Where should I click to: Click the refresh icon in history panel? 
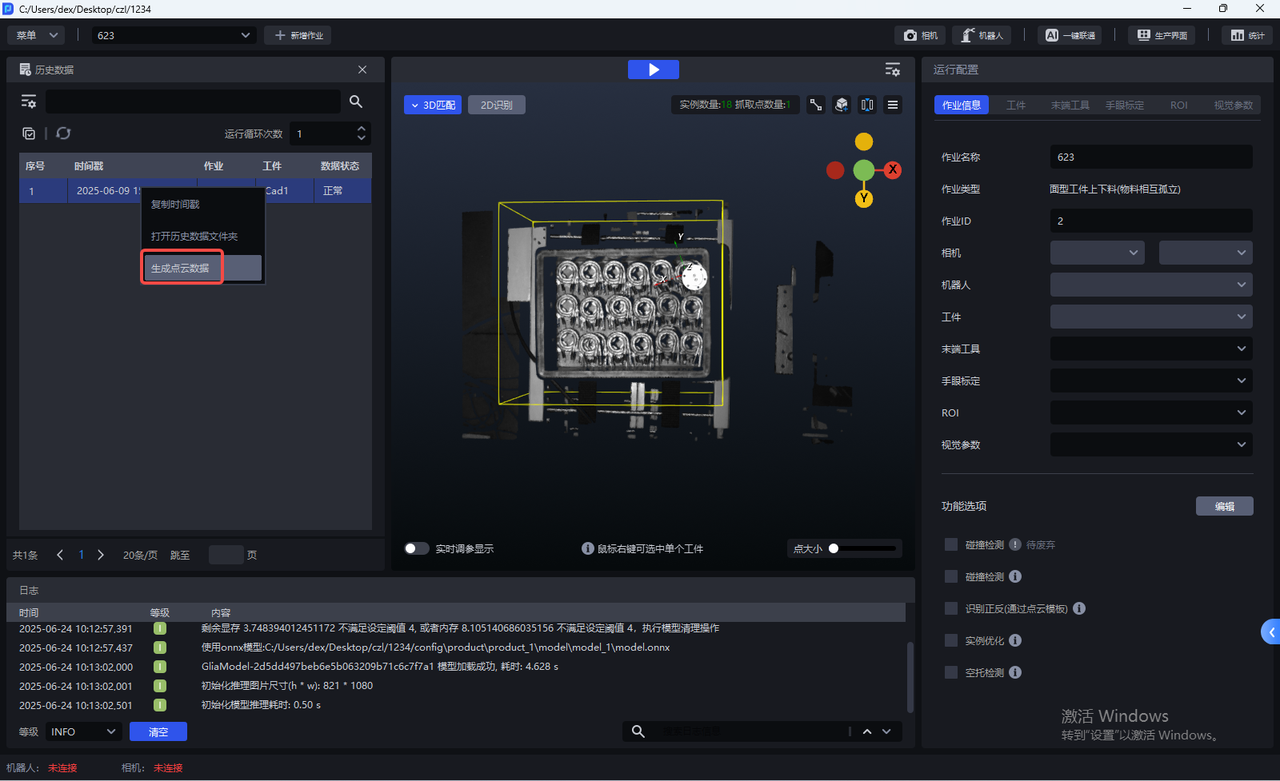coord(63,133)
